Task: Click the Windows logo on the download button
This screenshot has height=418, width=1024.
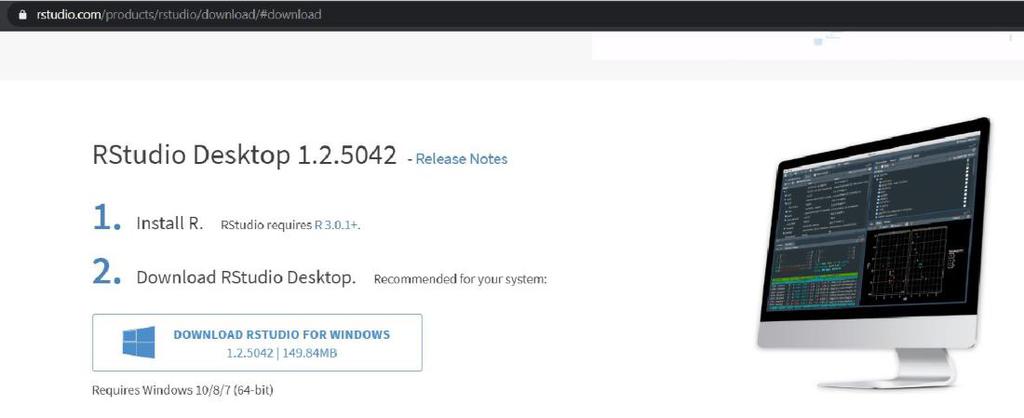Action: tap(139, 343)
